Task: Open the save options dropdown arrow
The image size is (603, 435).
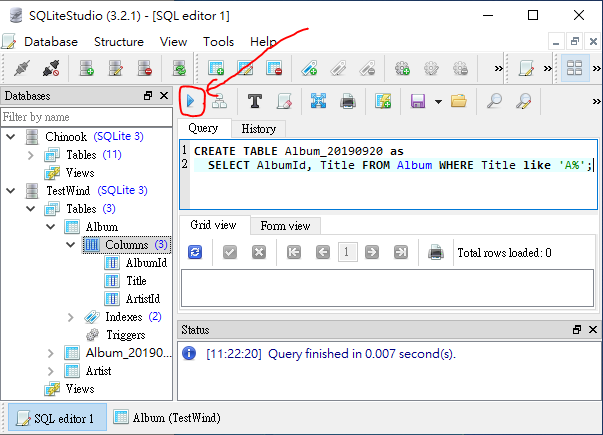Action: tap(438, 102)
